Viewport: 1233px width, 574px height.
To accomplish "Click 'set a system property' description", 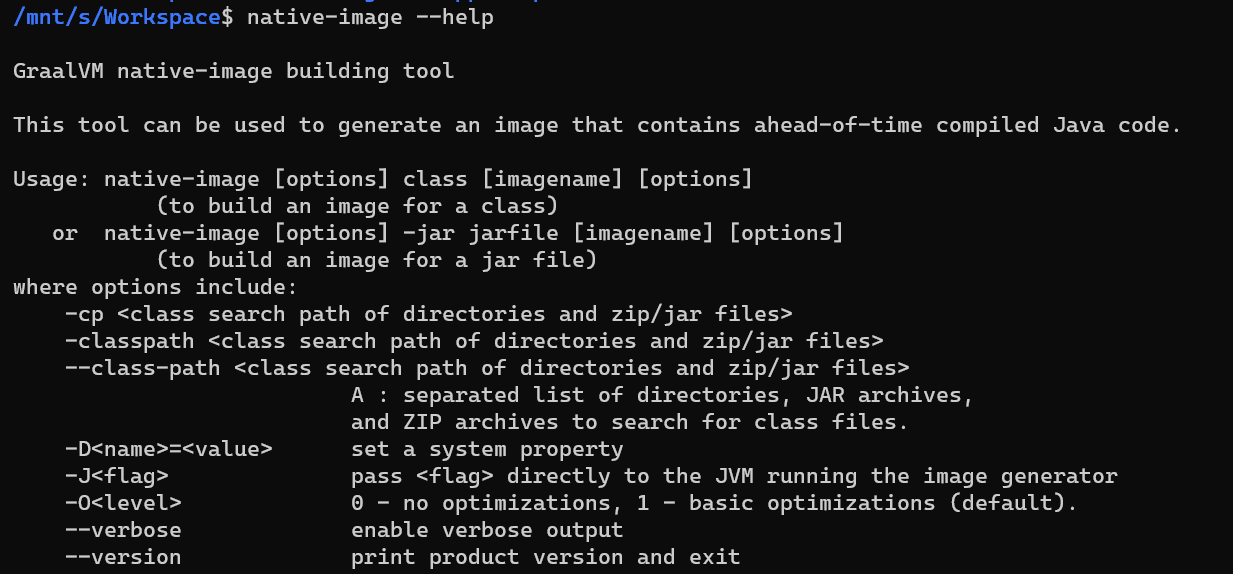I will (x=487, y=450).
